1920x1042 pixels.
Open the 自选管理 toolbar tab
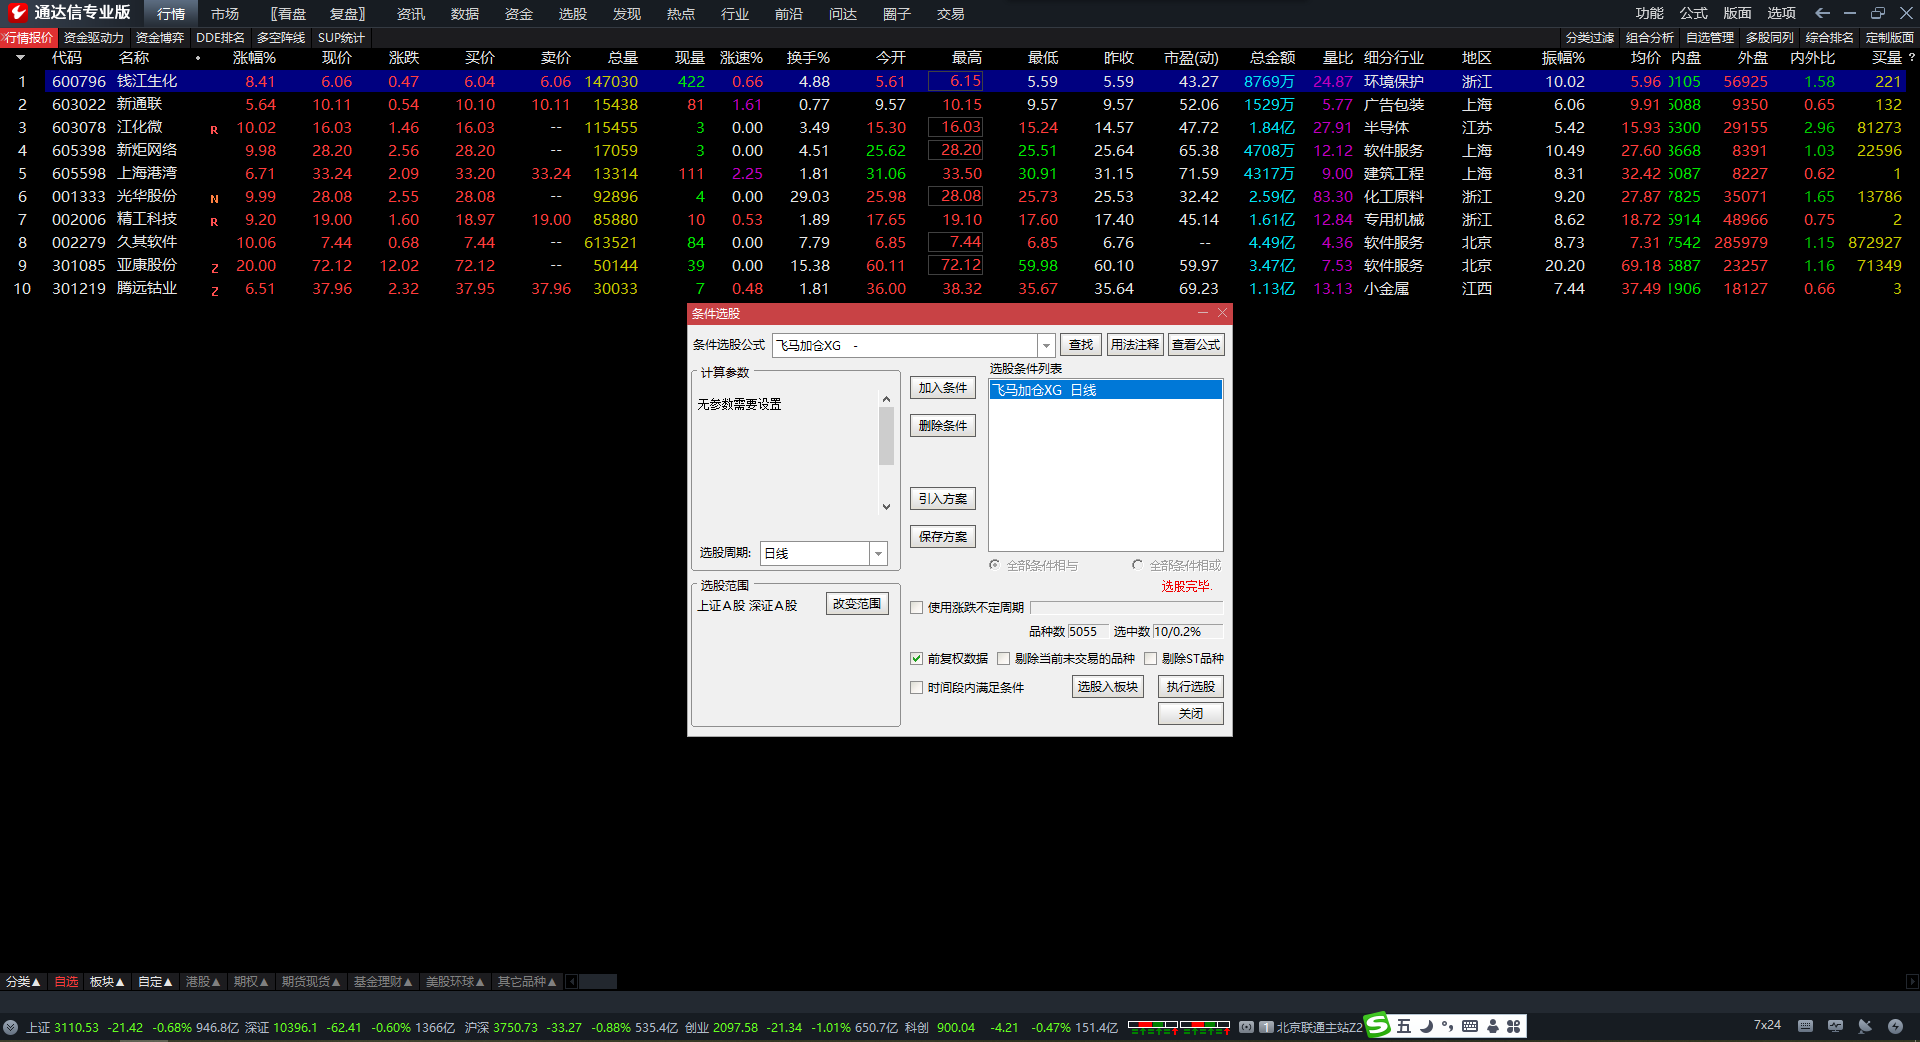(x=1710, y=38)
